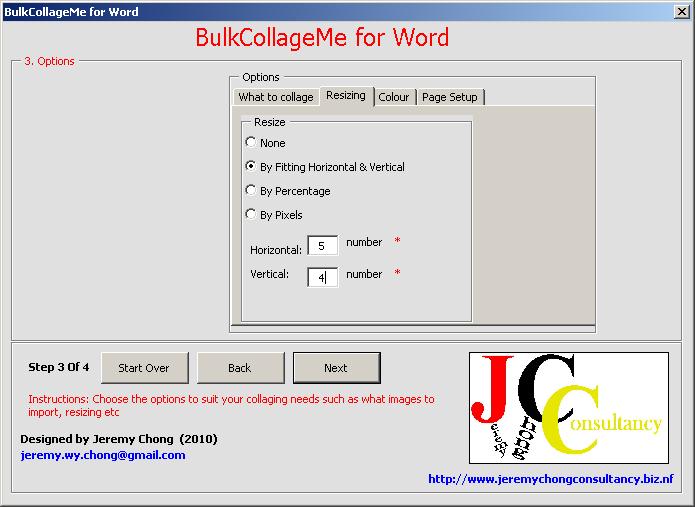
Task: Proceed with the Next button
Action: (336, 368)
